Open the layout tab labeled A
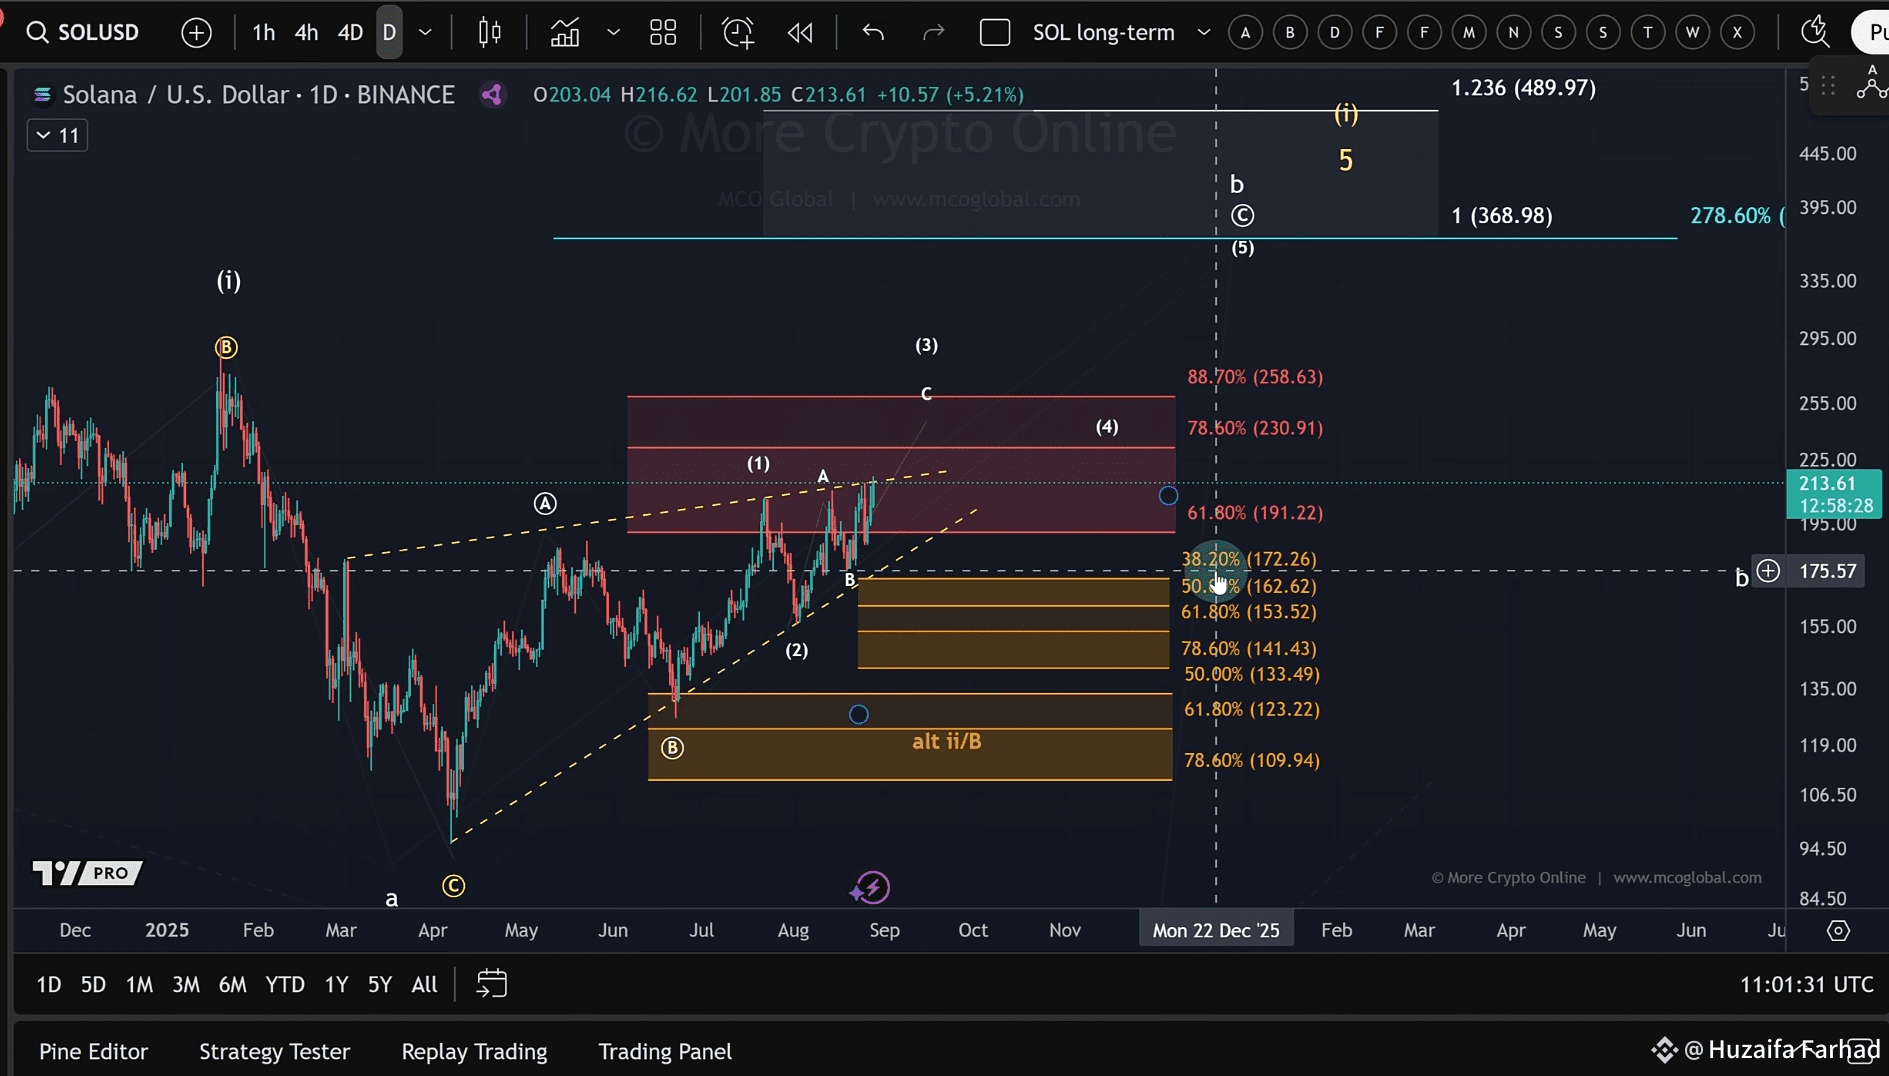Image resolution: width=1889 pixels, height=1076 pixels. coord(1245,33)
